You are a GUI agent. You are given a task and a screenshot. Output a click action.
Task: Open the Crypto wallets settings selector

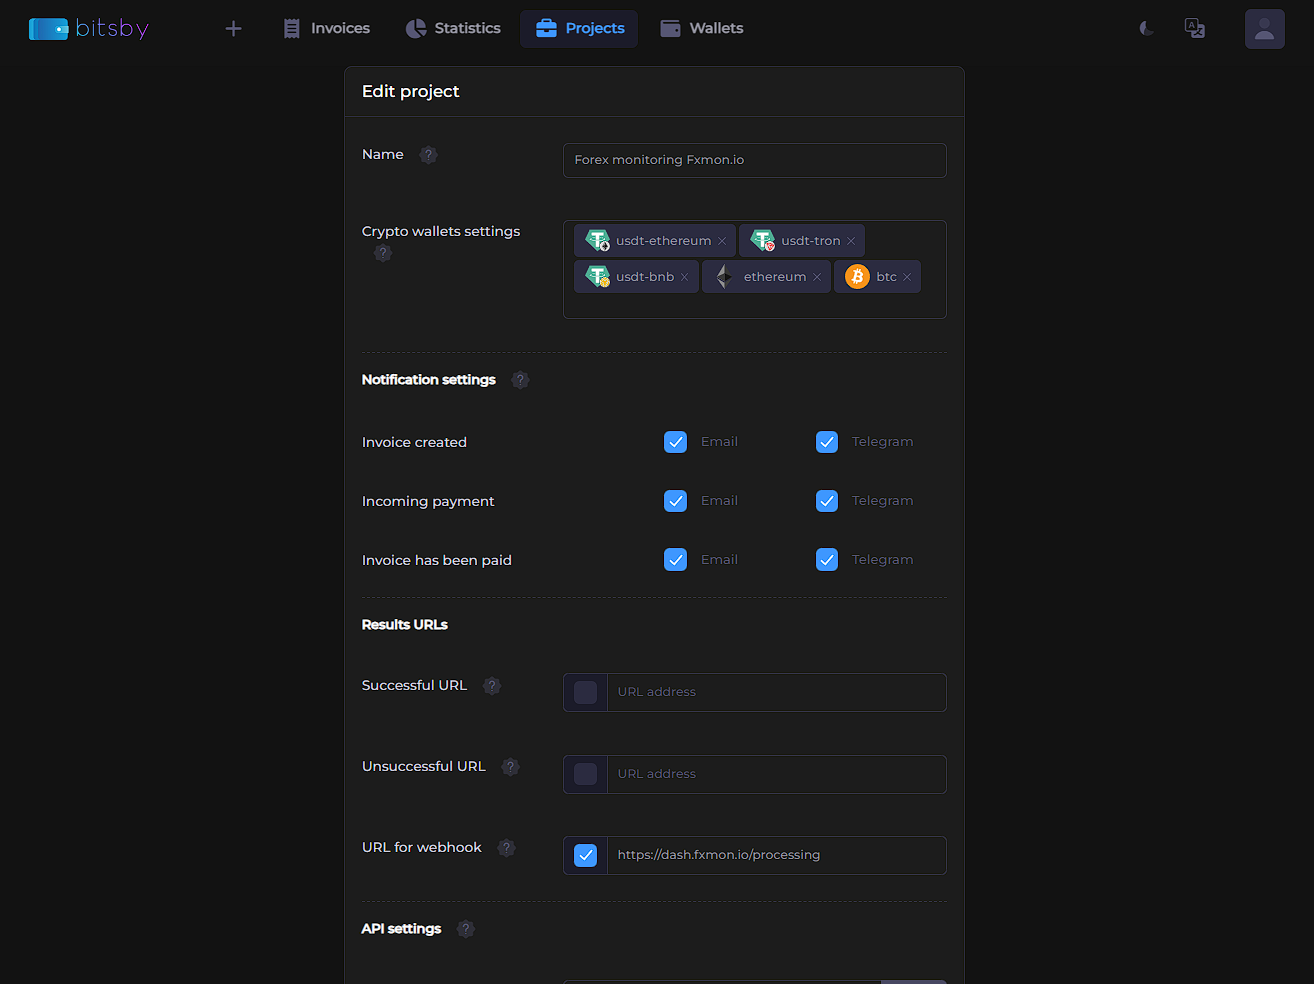click(754, 305)
